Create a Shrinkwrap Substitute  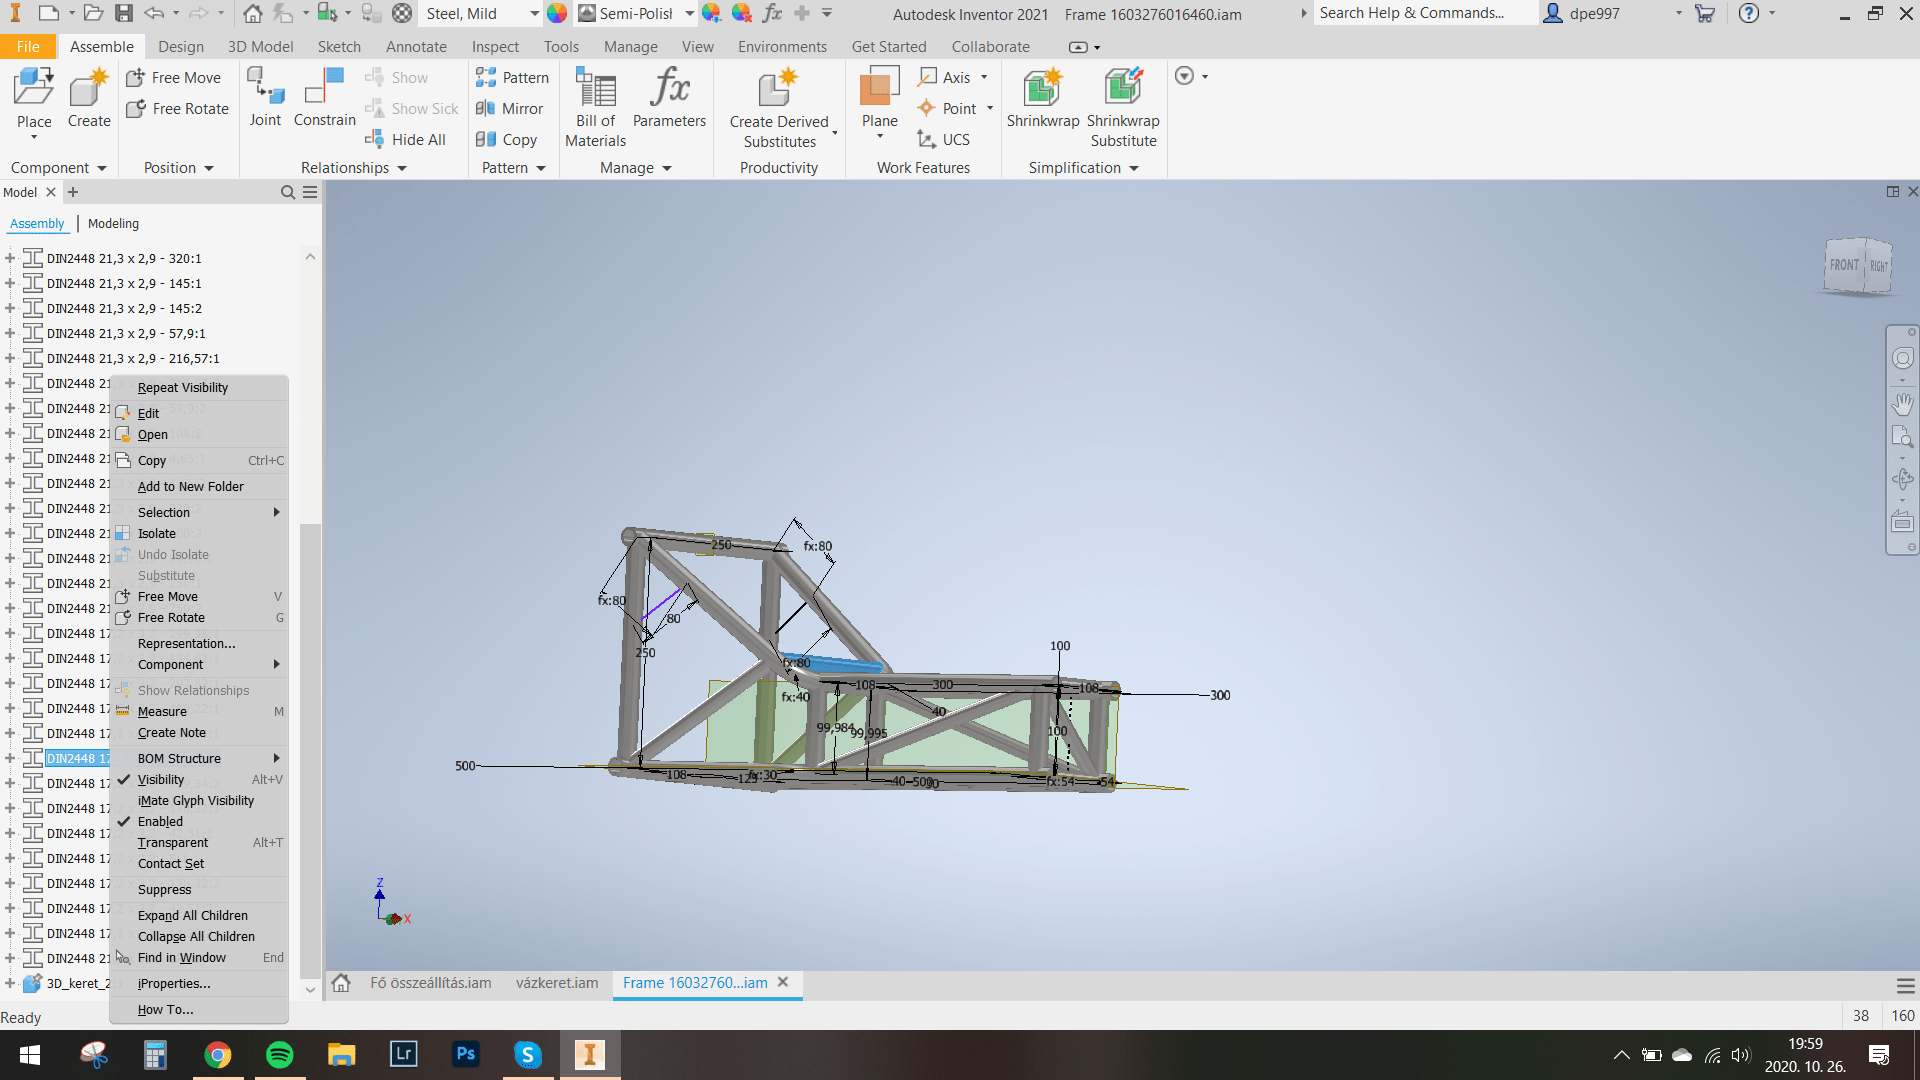point(1122,105)
